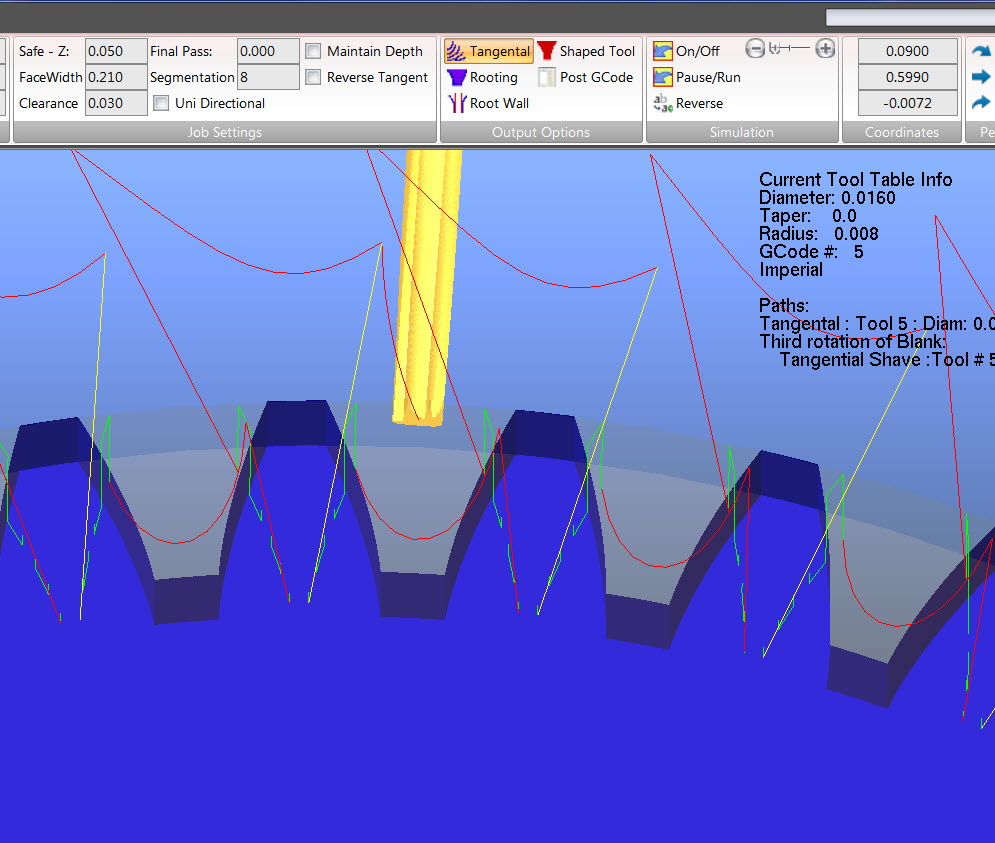
Task: Click the straight blue right-arrow icon
Action: point(981,77)
